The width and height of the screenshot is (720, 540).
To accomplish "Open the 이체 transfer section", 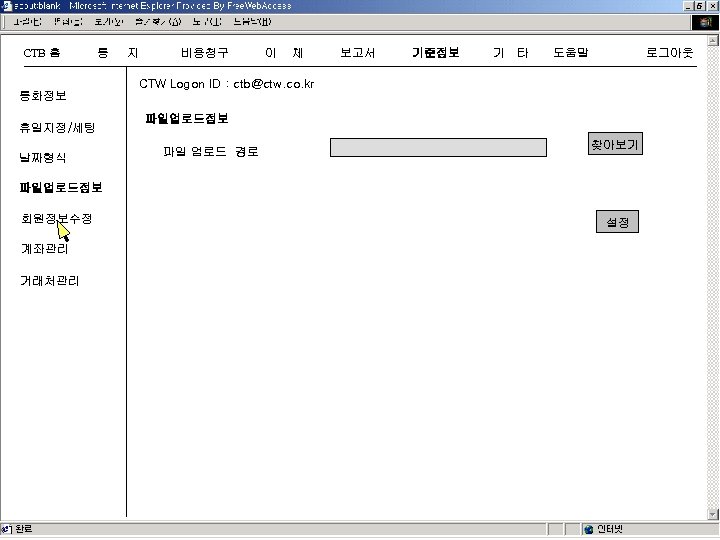I will [284, 53].
